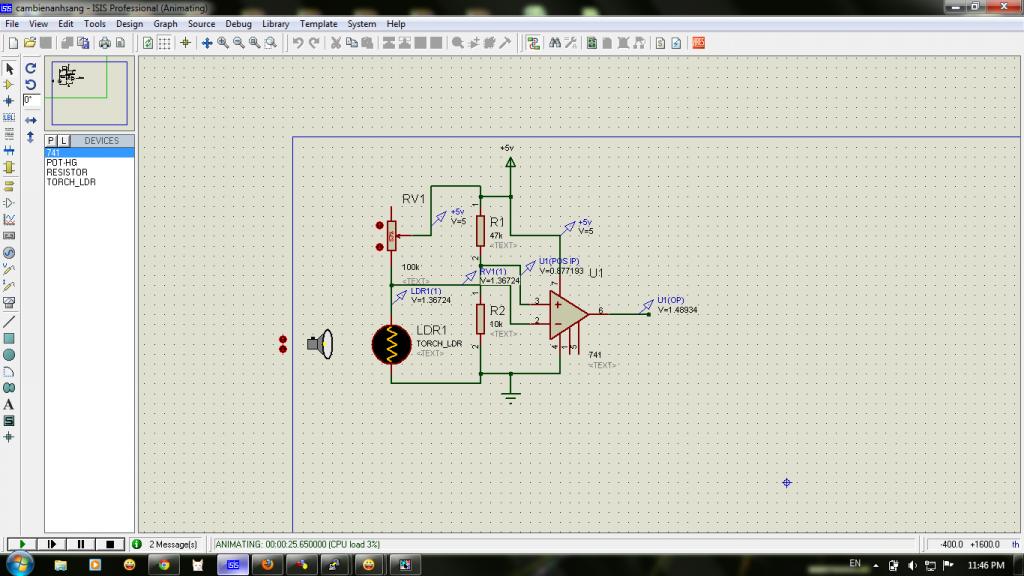Click the Zoom In magnifier icon
This screenshot has width=1024, height=576.
point(223,43)
